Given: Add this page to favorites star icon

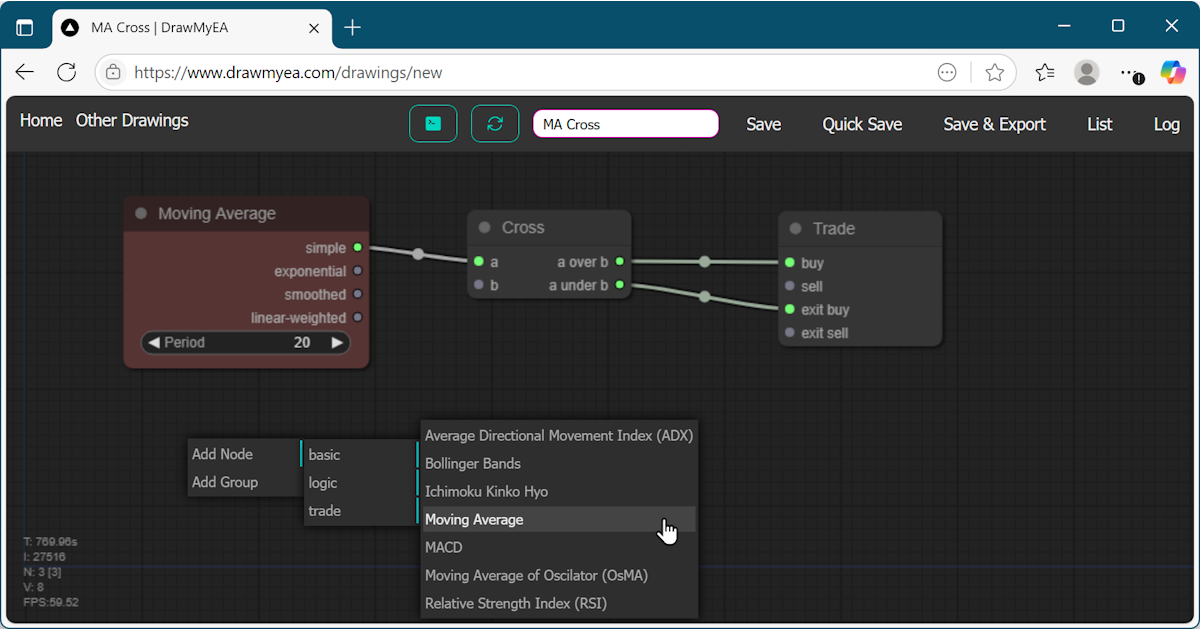Looking at the screenshot, I should 994,72.
